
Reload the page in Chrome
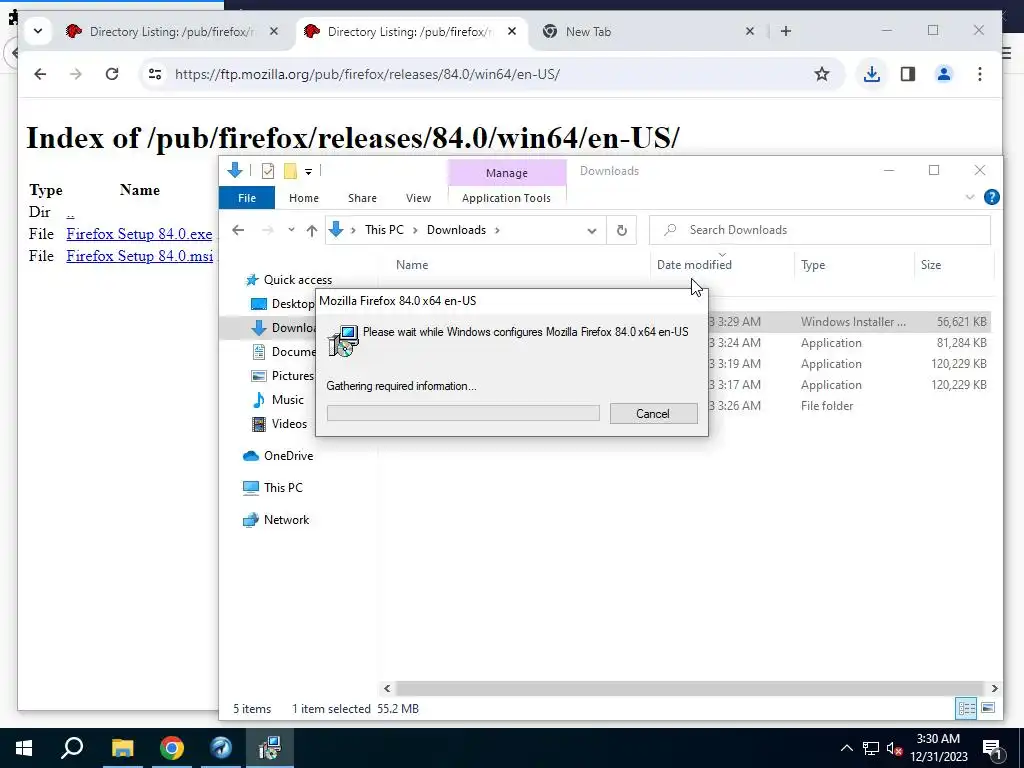(112, 74)
